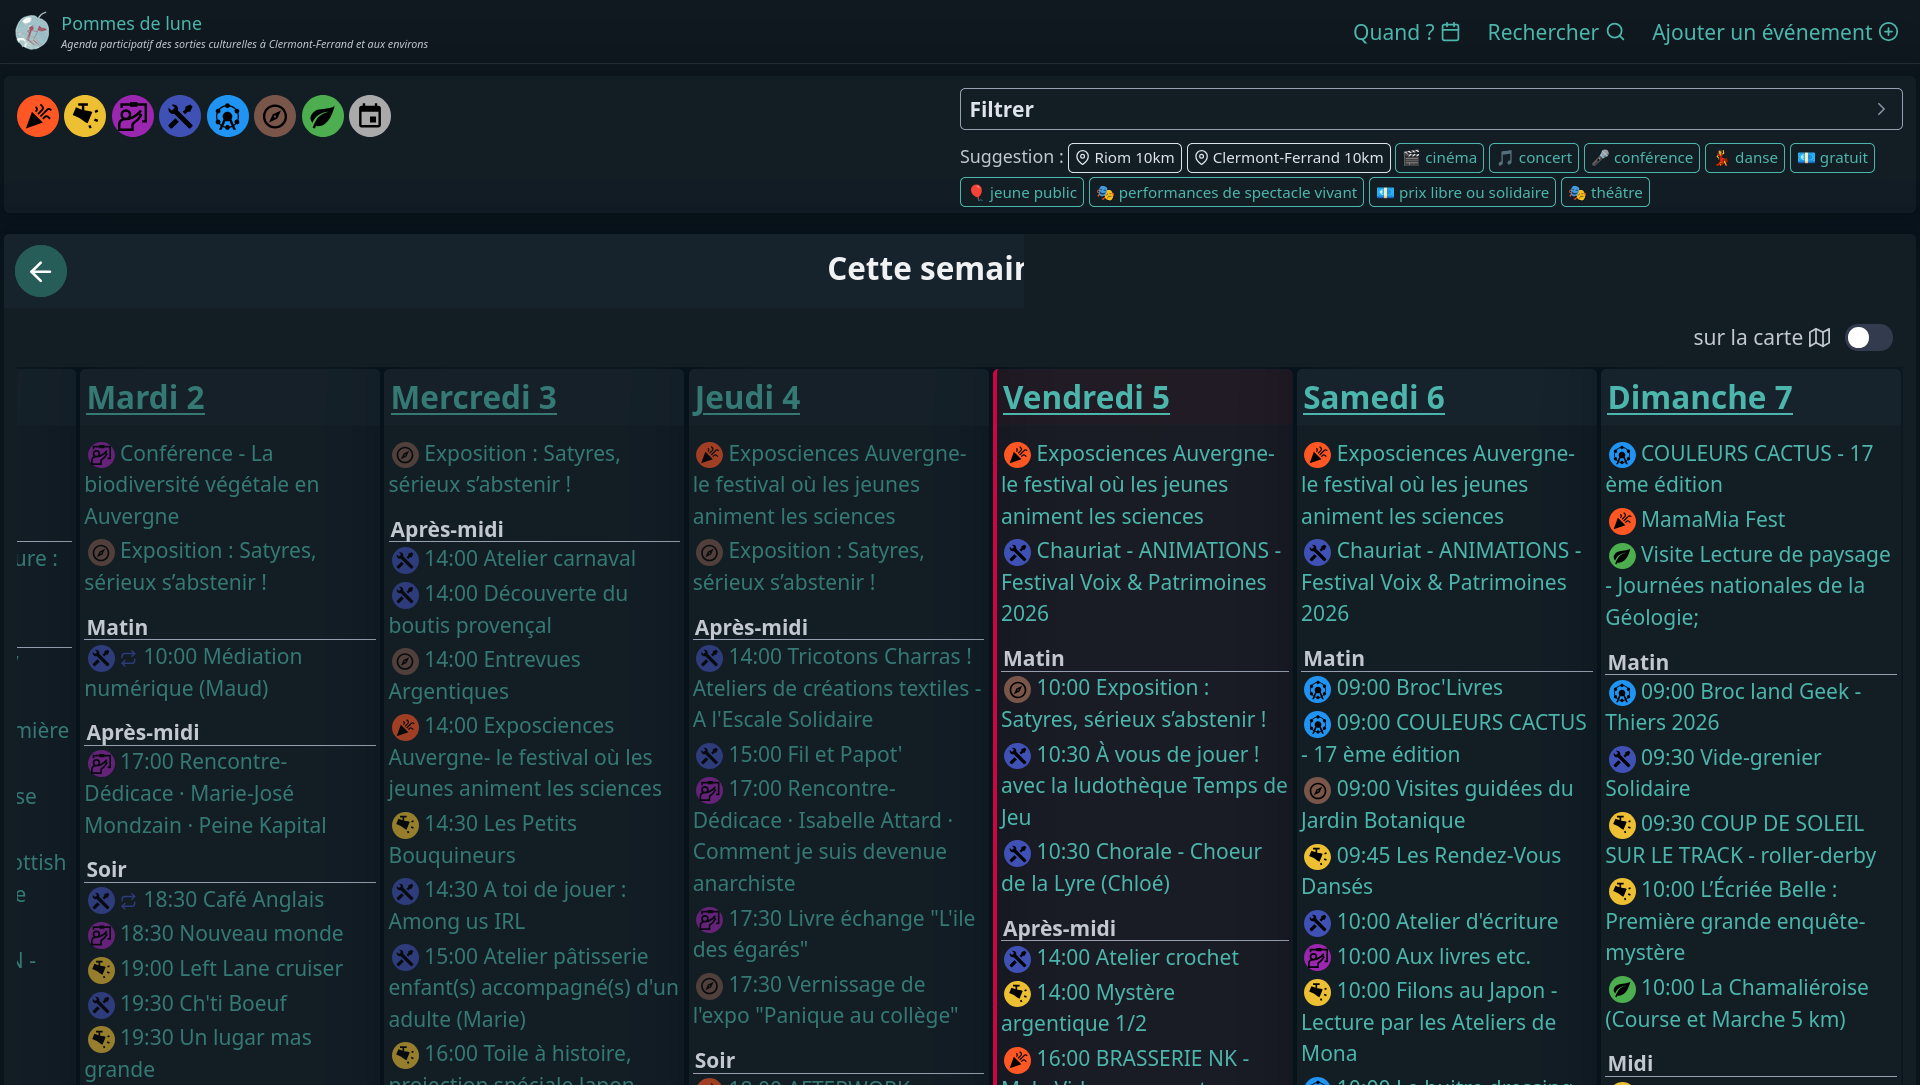The height and width of the screenshot is (1085, 1920).
Task: Open 10:00 La Chamaliéroise event
Action: coord(1737,1003)
